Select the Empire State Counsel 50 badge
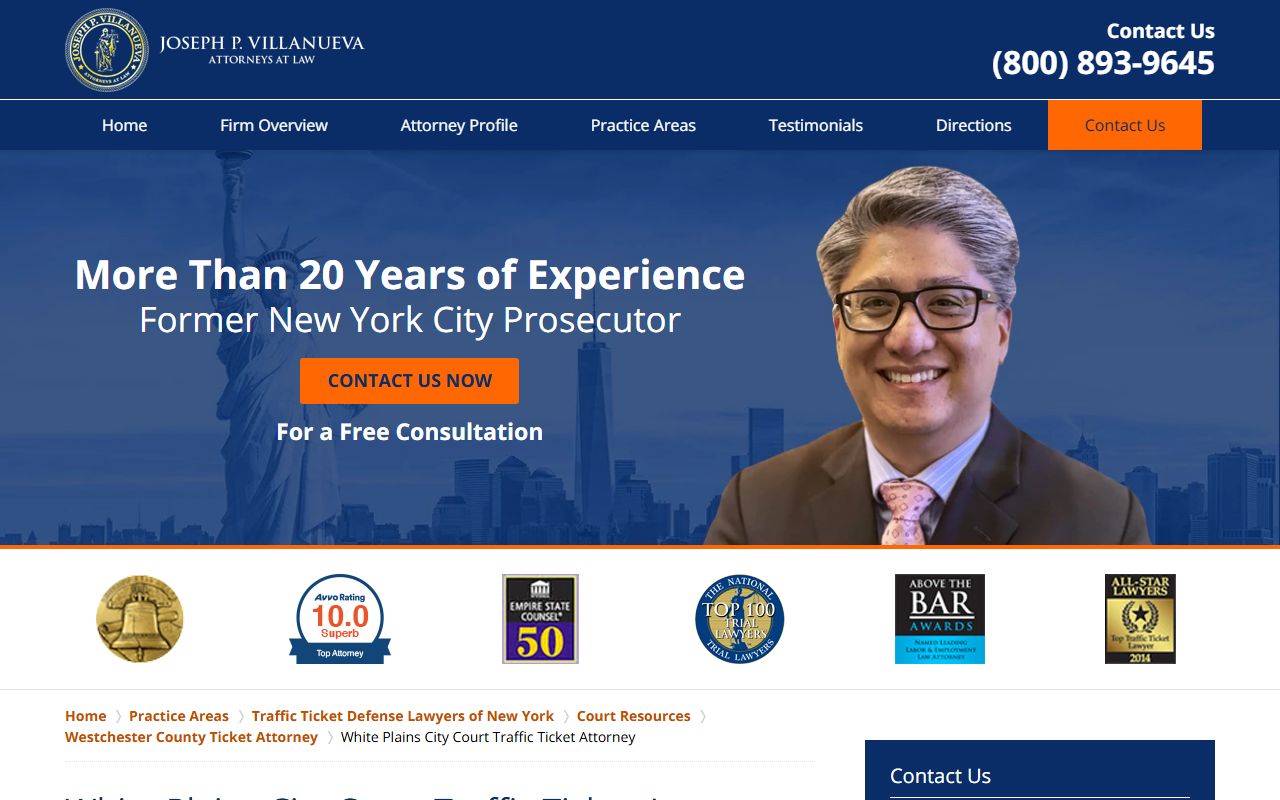 tap(540, 619)
